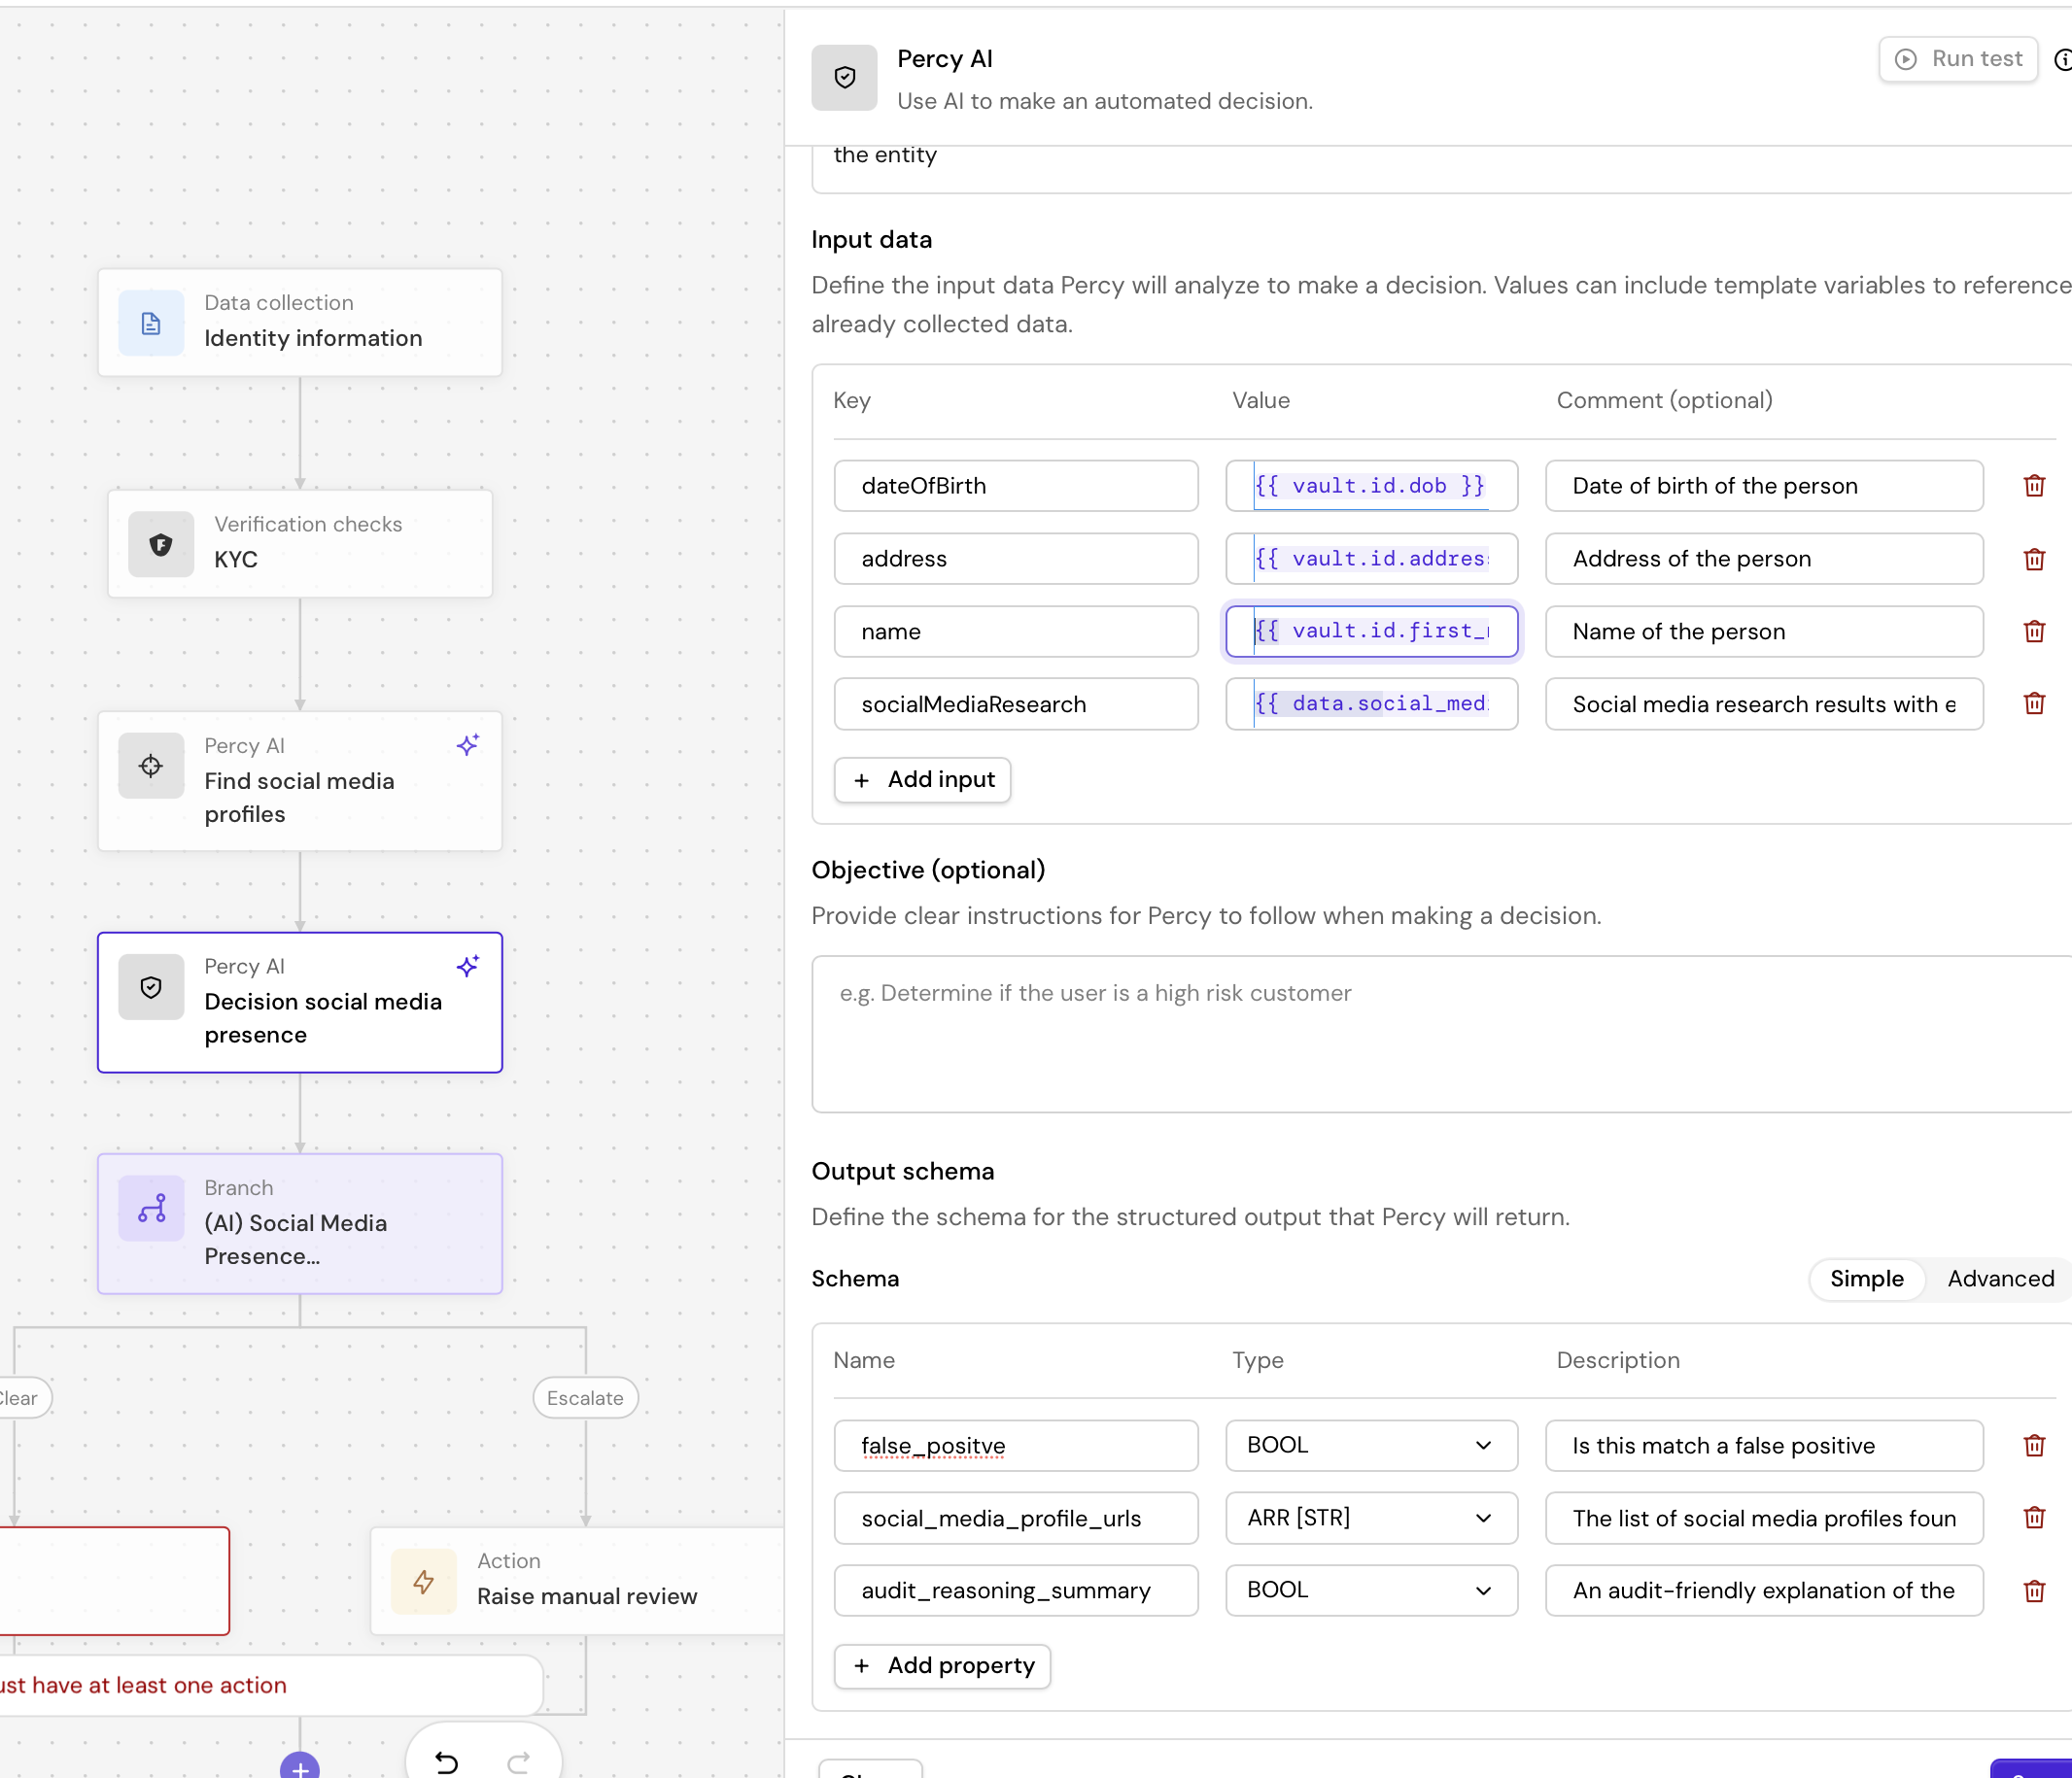
Task: Click the Add input button
Action: 922,779
